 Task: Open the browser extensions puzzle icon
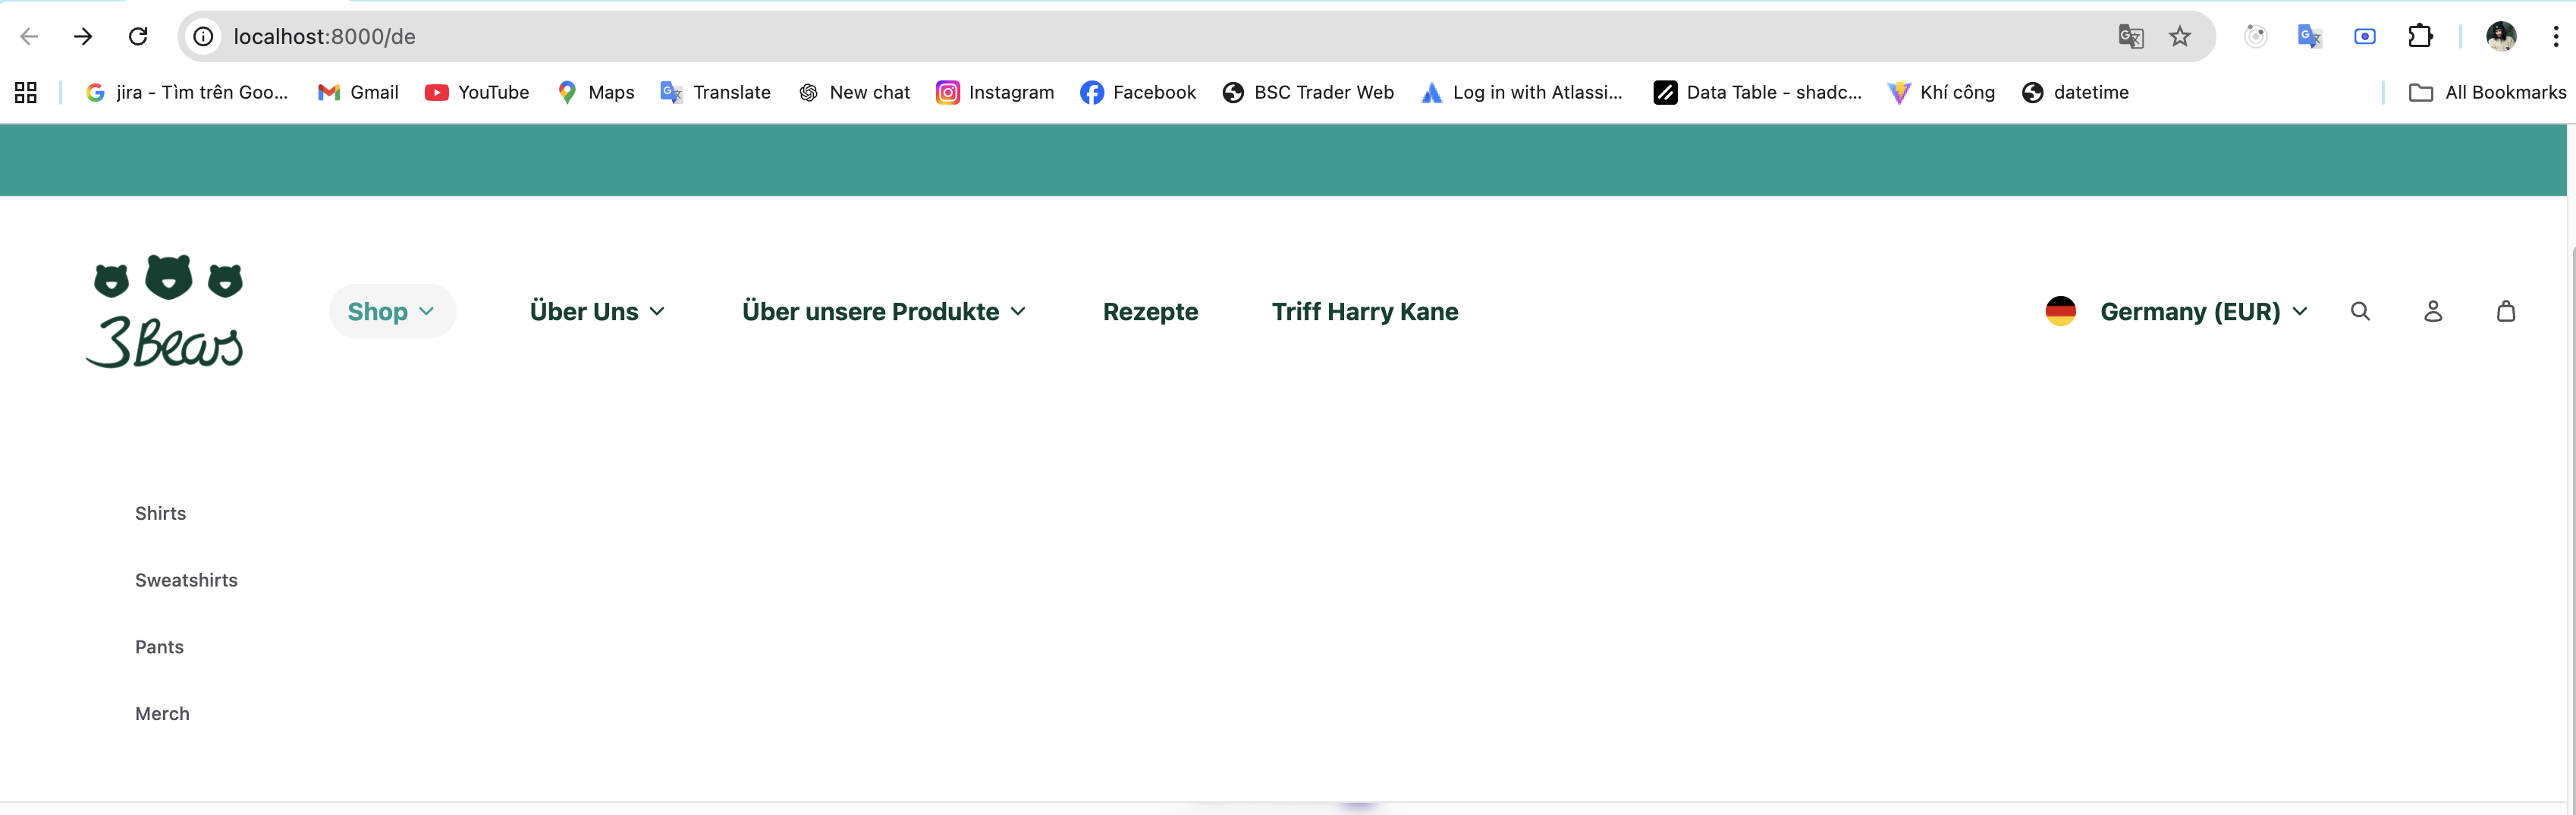coord(2420,36)
